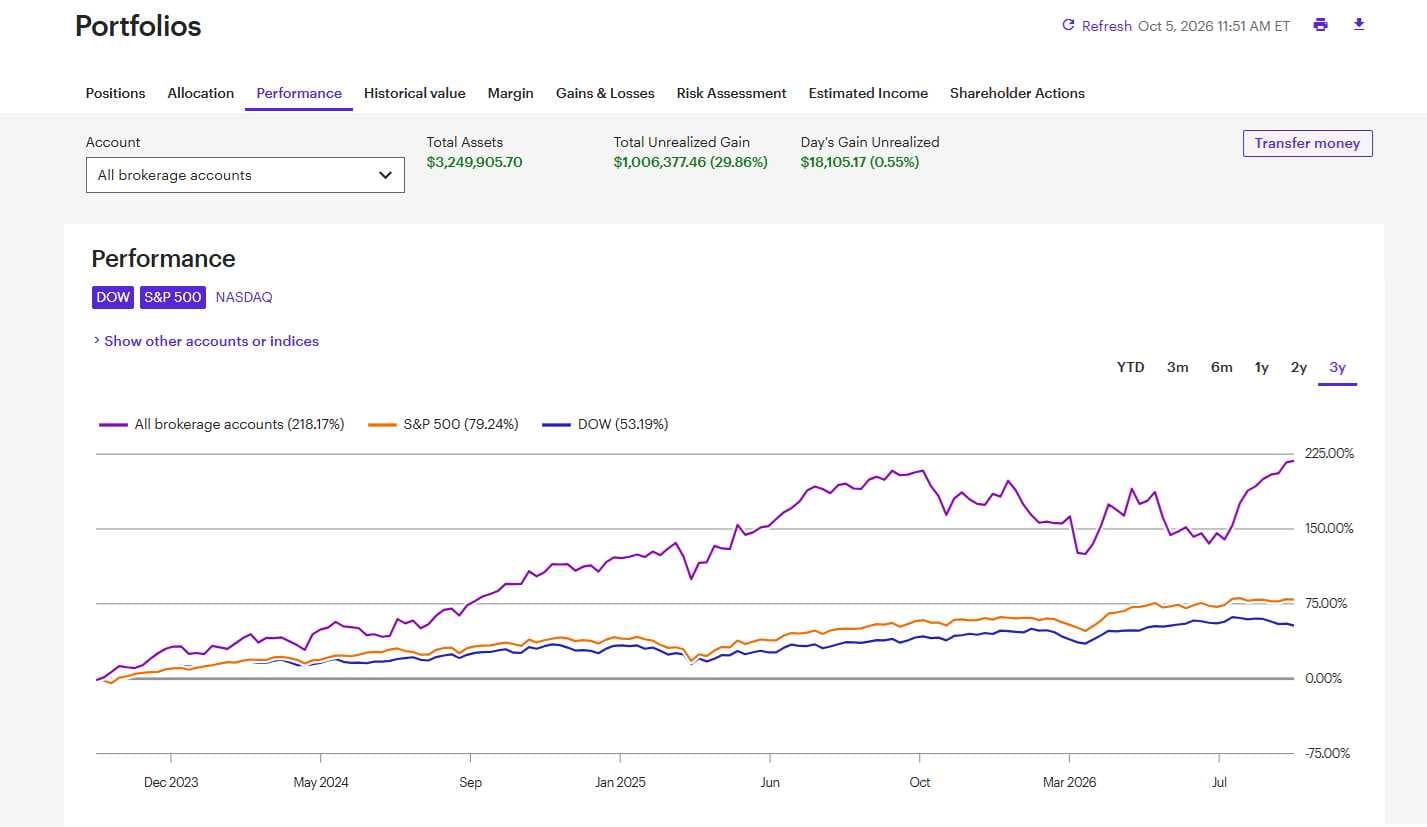Viewport: 1427px width, 827px height.
Task: Click the Jan 2025 axis label
Action: pyautogui.click(x=620, y=782)
